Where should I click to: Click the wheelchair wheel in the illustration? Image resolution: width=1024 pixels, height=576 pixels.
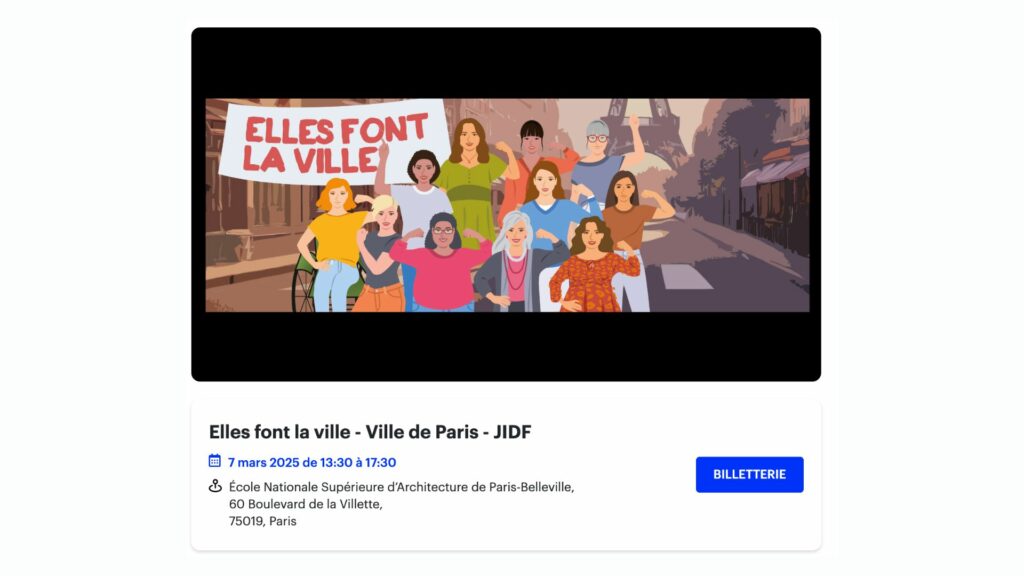click(x=304, y=285)
